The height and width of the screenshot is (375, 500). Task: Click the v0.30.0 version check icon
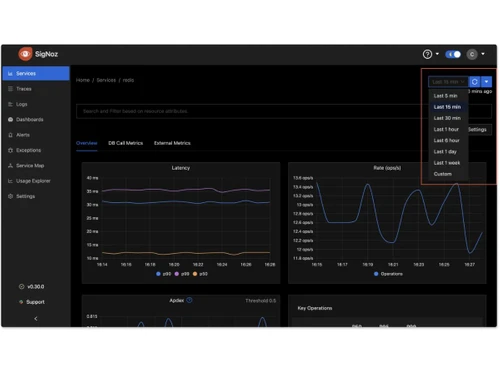[x=21, y=286]
